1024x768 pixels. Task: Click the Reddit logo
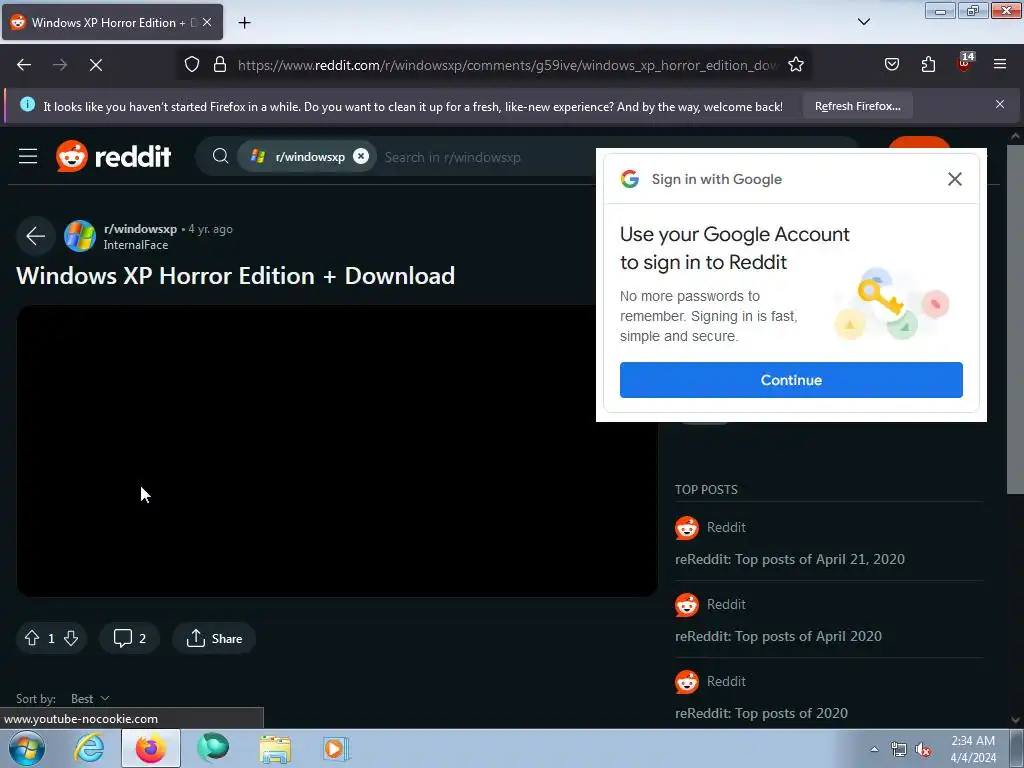[x=114, y=157]
